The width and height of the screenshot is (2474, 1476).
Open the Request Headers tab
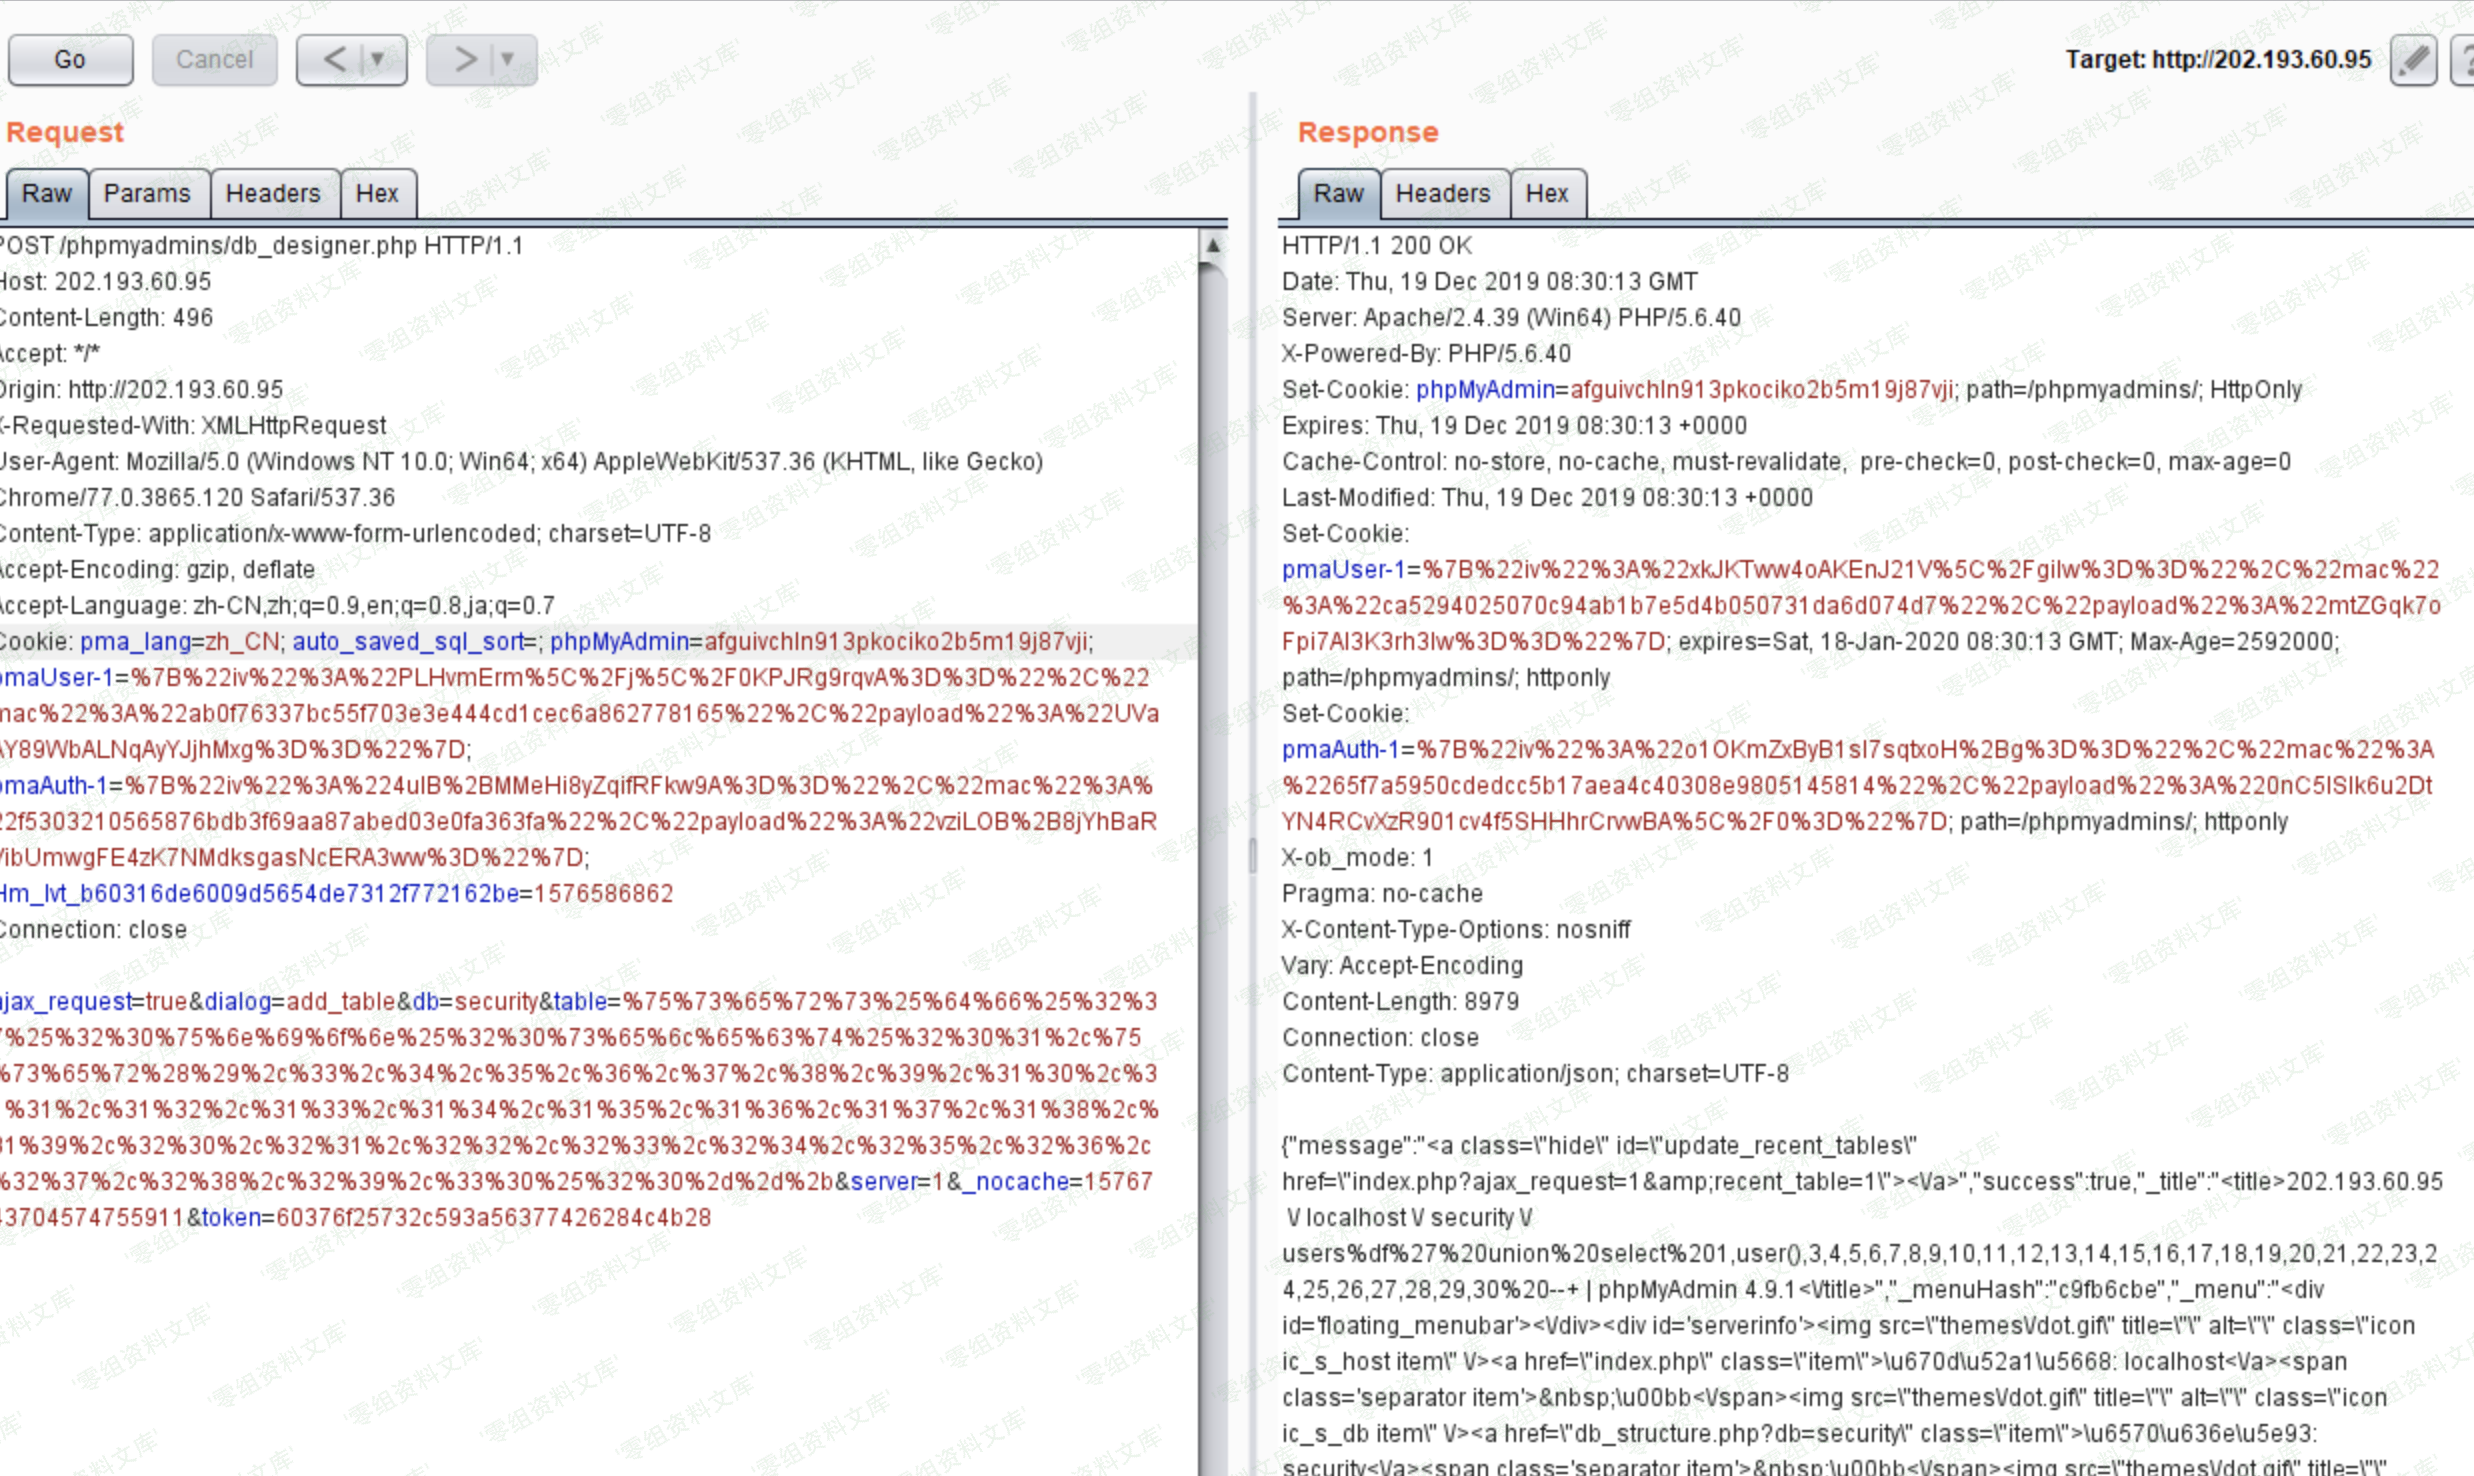click(x=273, y=194)
